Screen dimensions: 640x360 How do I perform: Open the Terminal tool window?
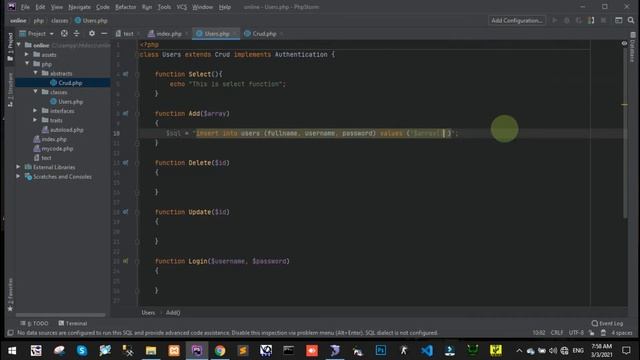click(73, 323)
